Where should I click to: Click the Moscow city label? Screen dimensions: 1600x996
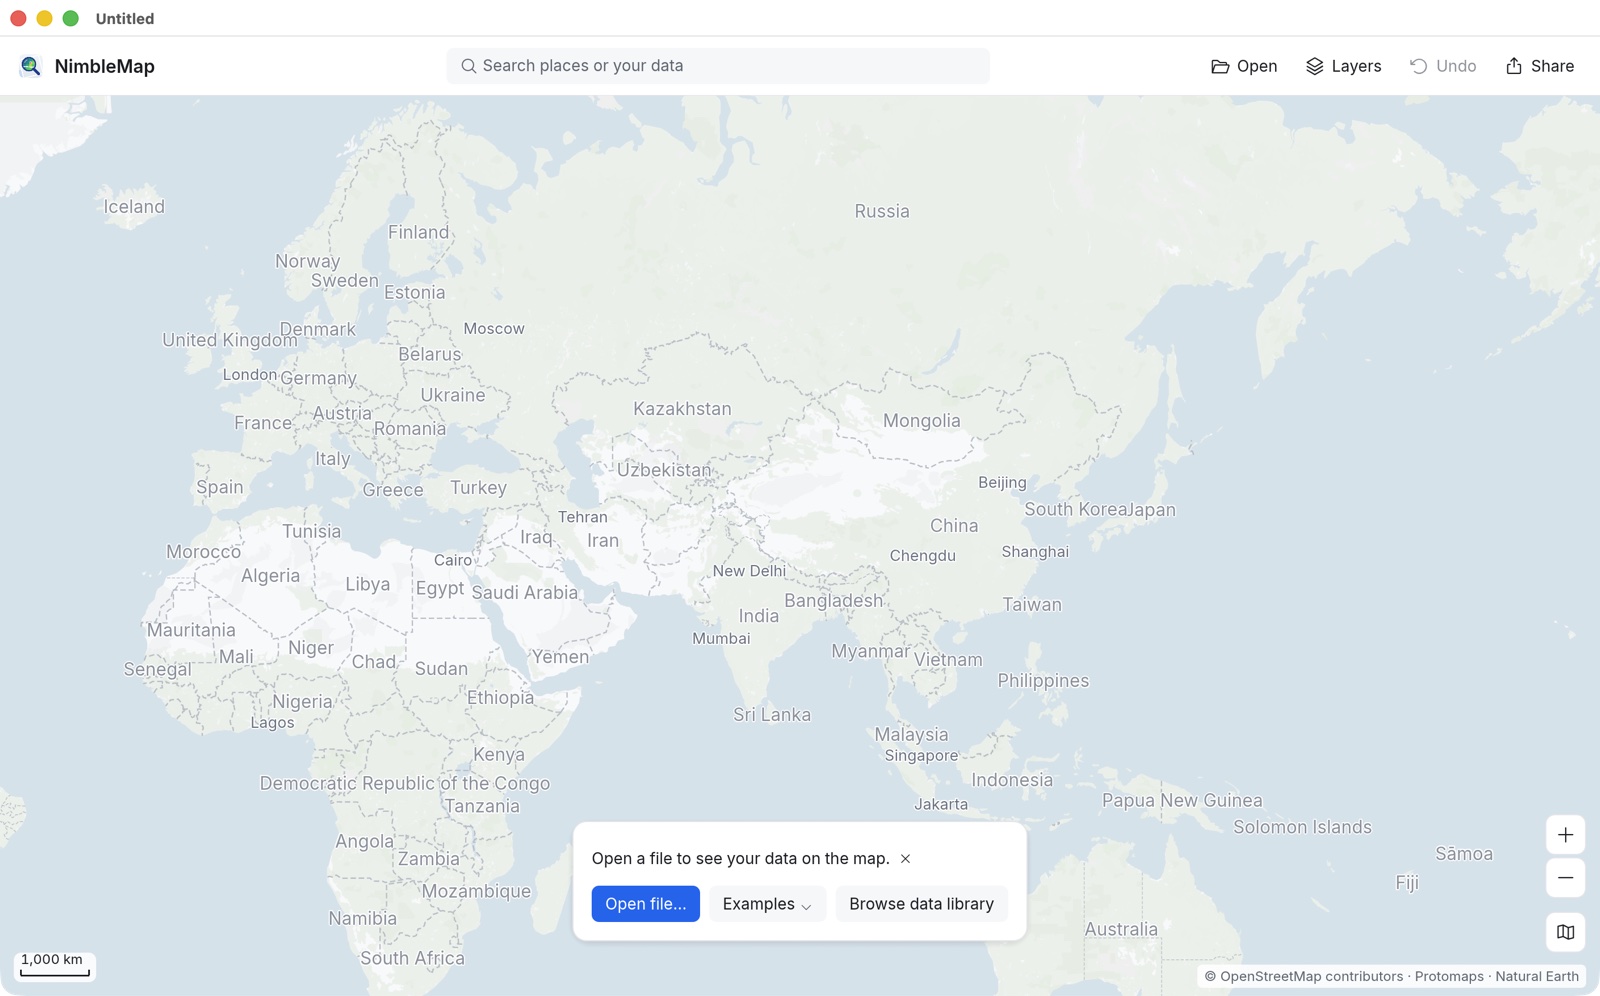tap(494, 328)
